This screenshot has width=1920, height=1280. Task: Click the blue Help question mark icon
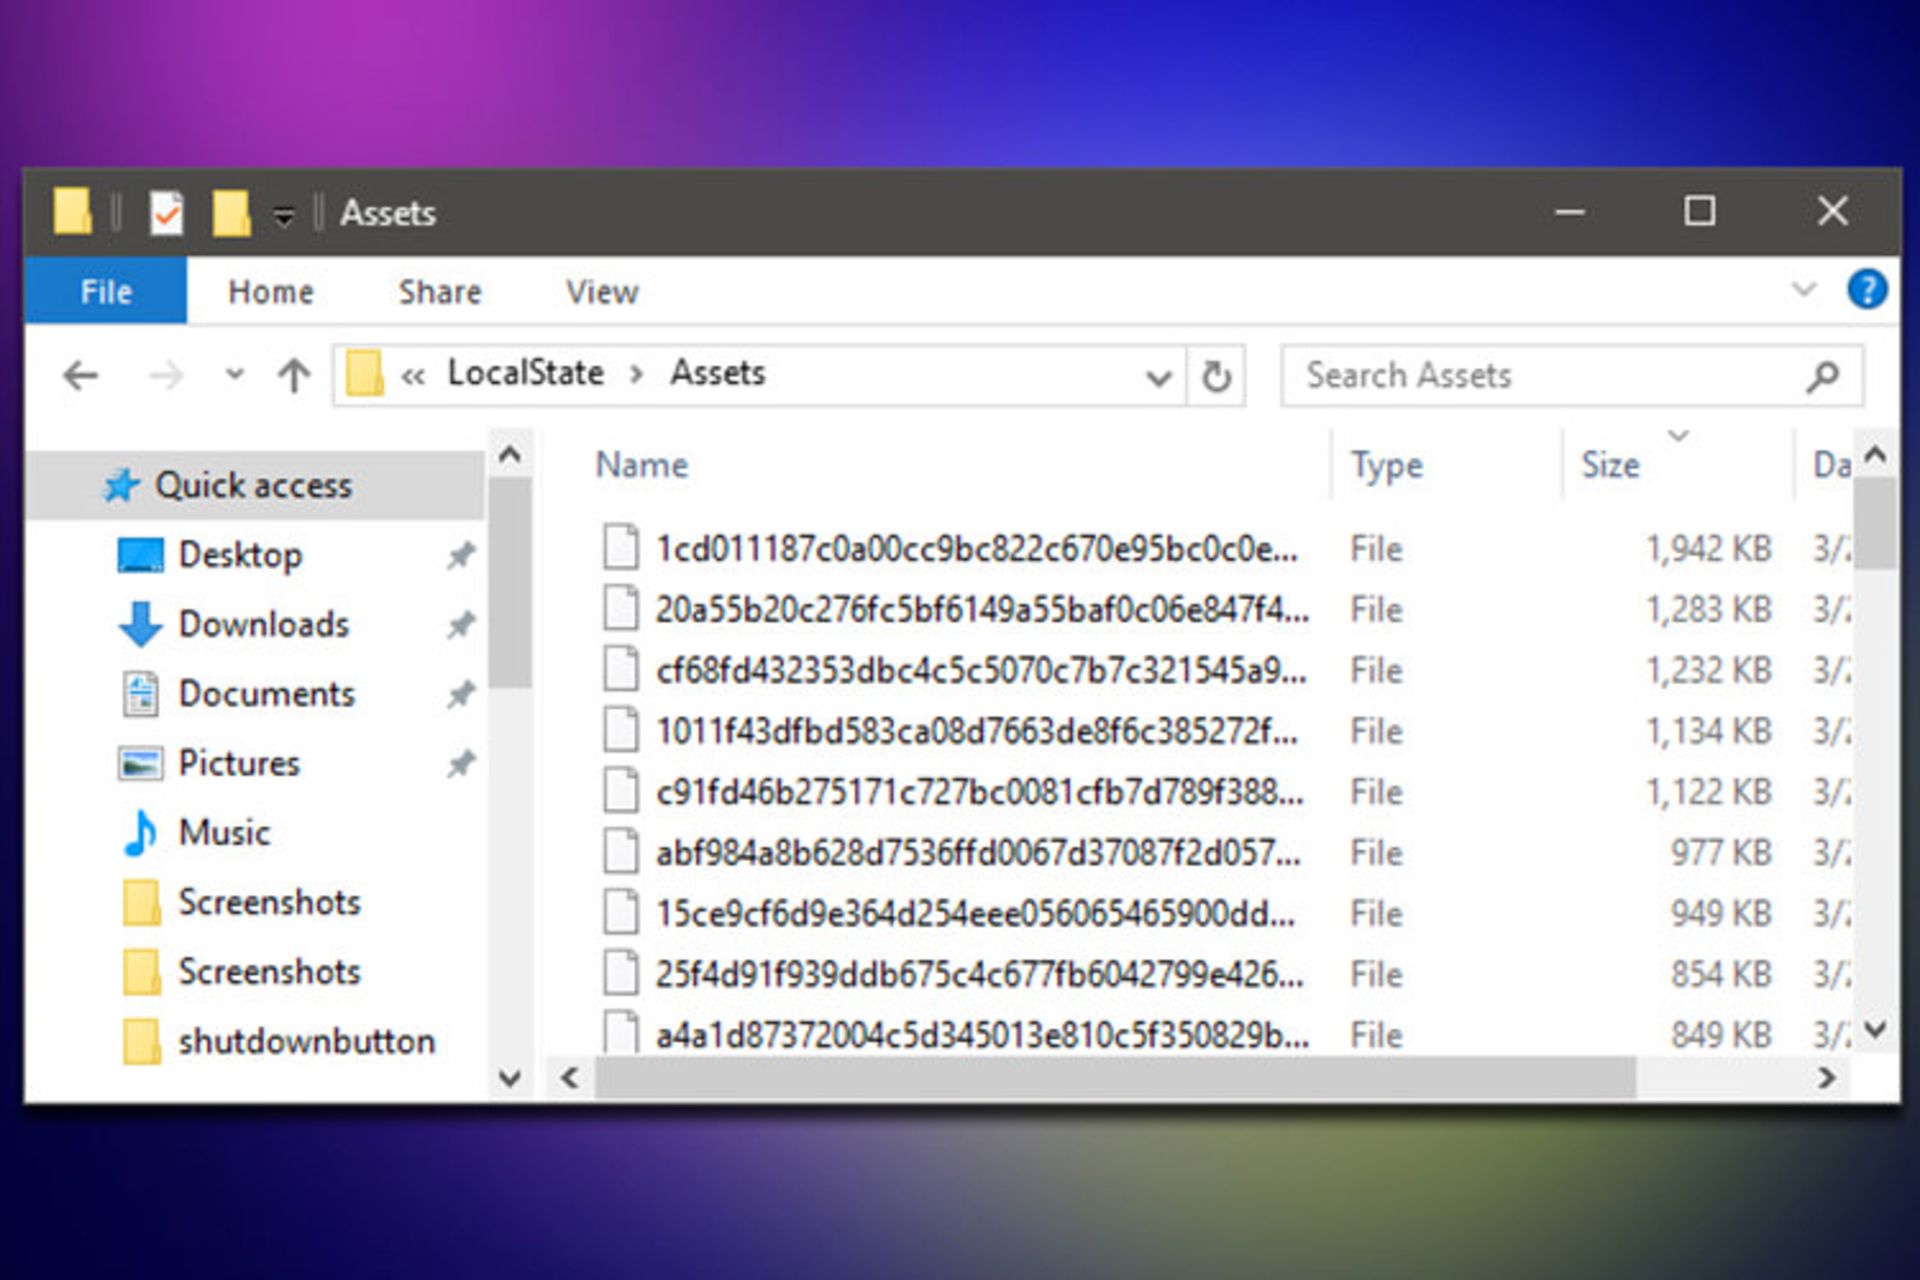pyautogui.click(x=1866, y=290)
